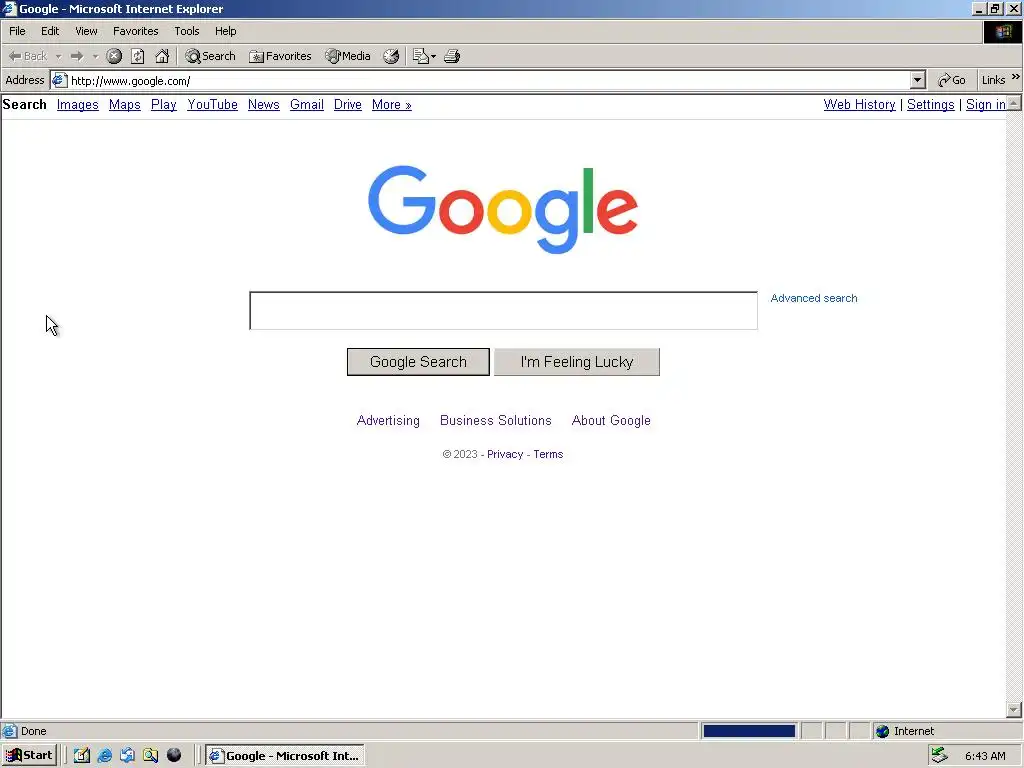
Task: Open the Edit menu
Action: (x=50, y=31)
